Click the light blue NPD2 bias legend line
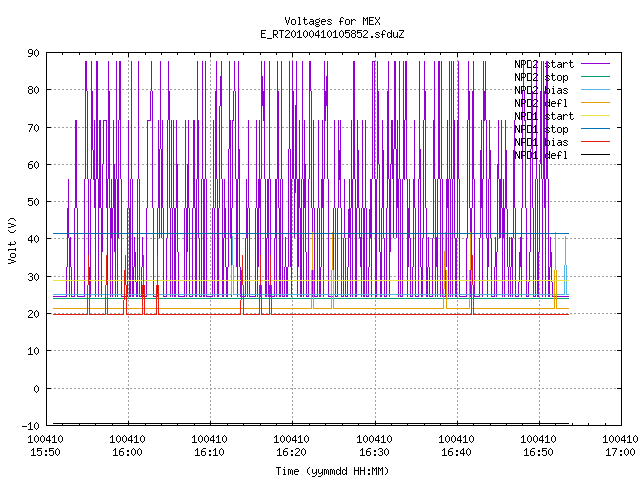640x480 pixels. tap(595, 89)
